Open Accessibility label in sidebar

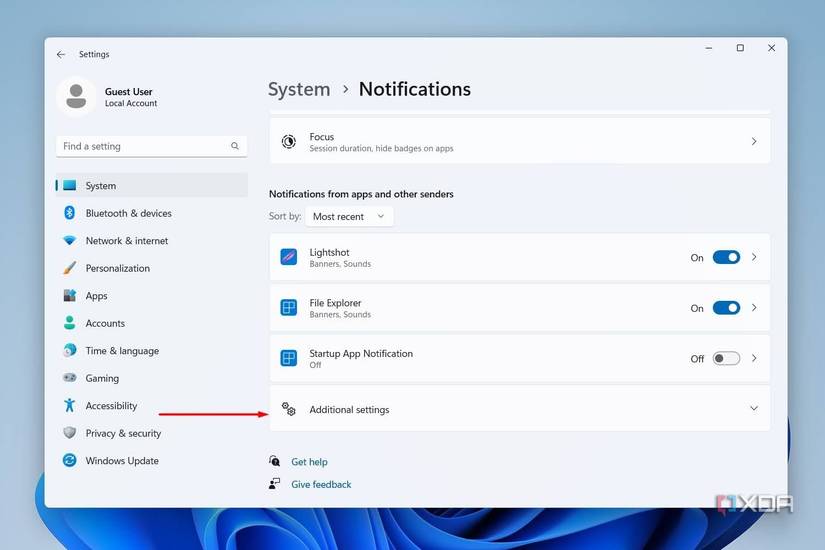(111, 405)
